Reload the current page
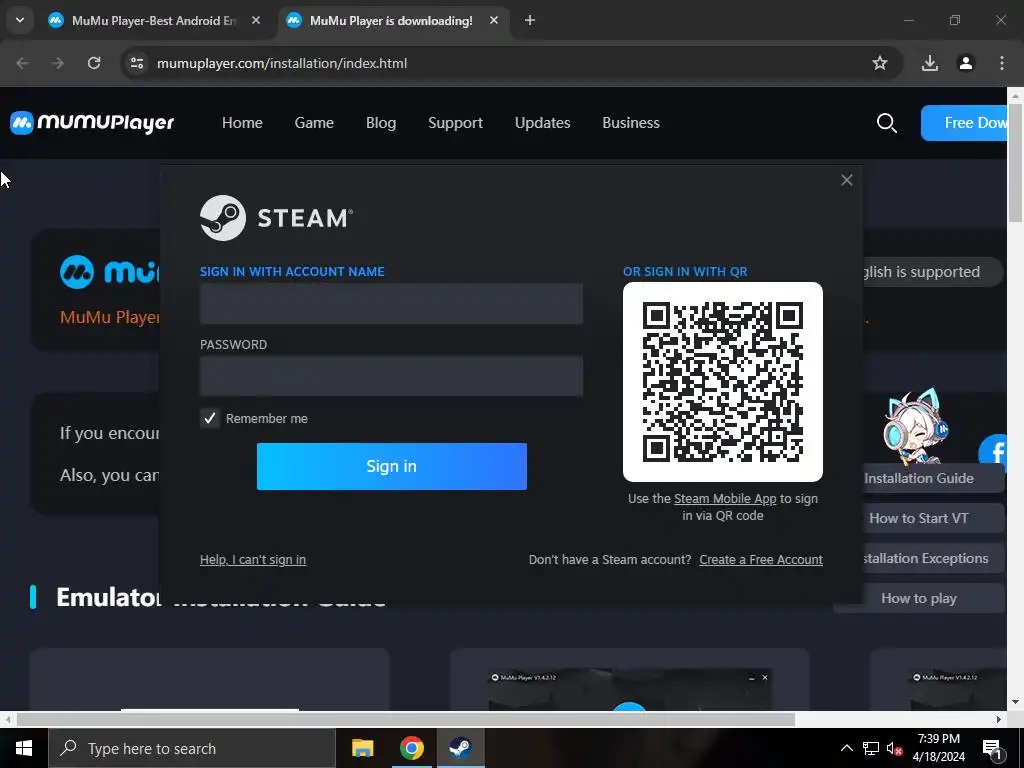1024x768 pixels. 94,63
